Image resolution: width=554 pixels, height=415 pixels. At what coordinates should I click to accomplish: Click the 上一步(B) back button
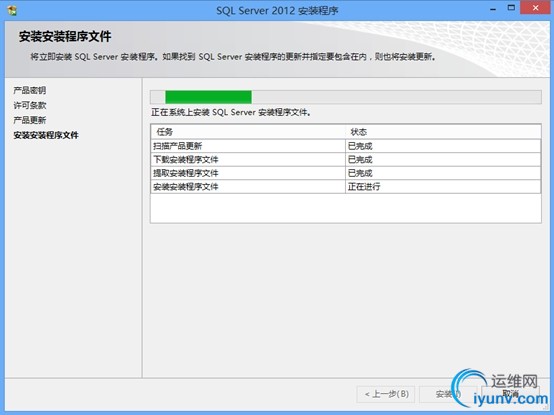pyautogui.click(x=387, y=394)
